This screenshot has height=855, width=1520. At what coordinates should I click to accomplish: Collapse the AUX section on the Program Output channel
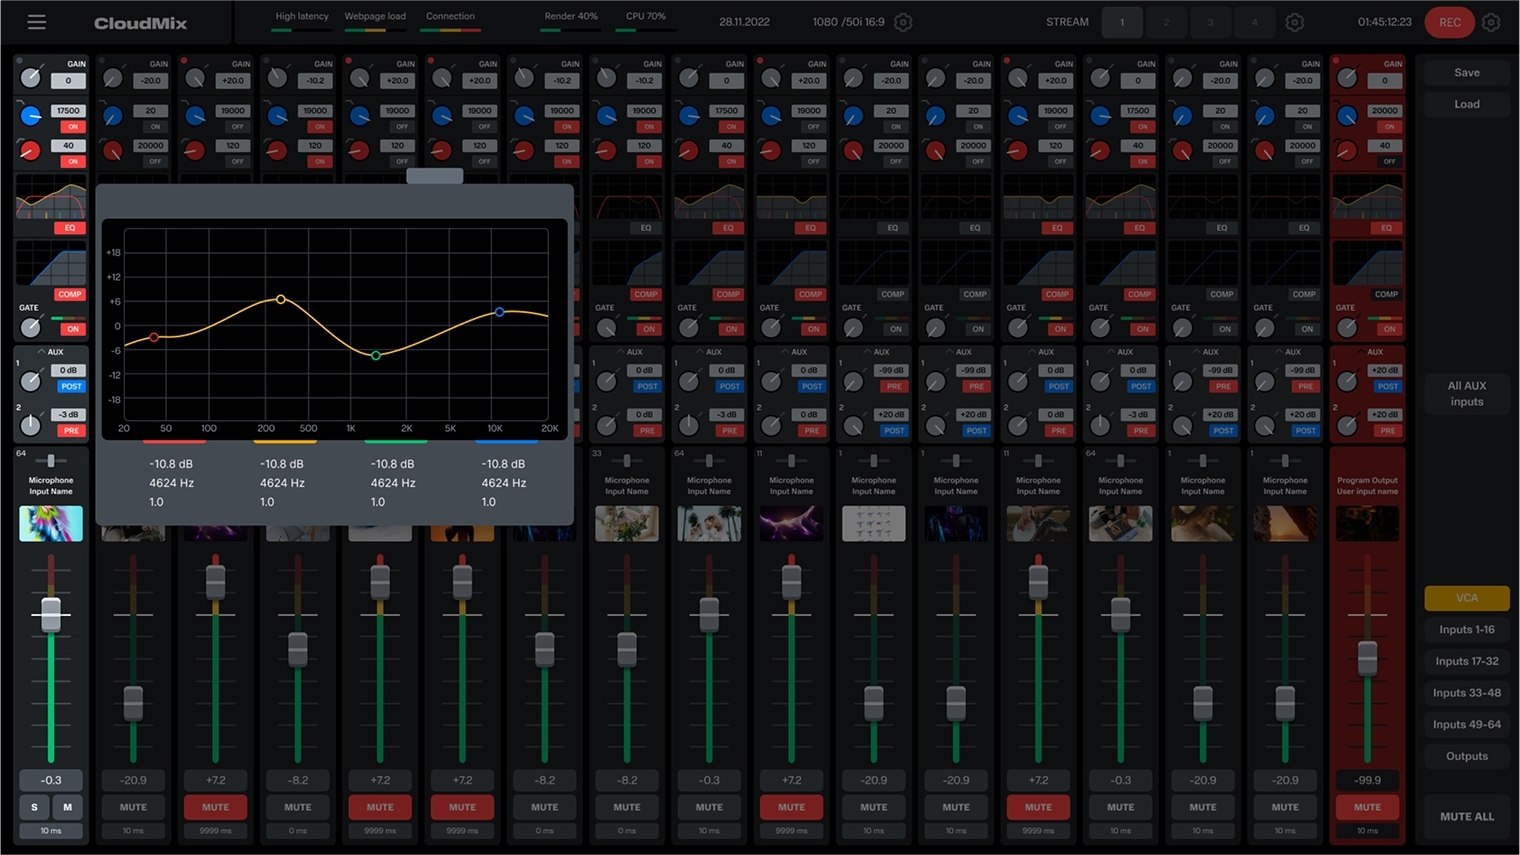[1362, 352]
